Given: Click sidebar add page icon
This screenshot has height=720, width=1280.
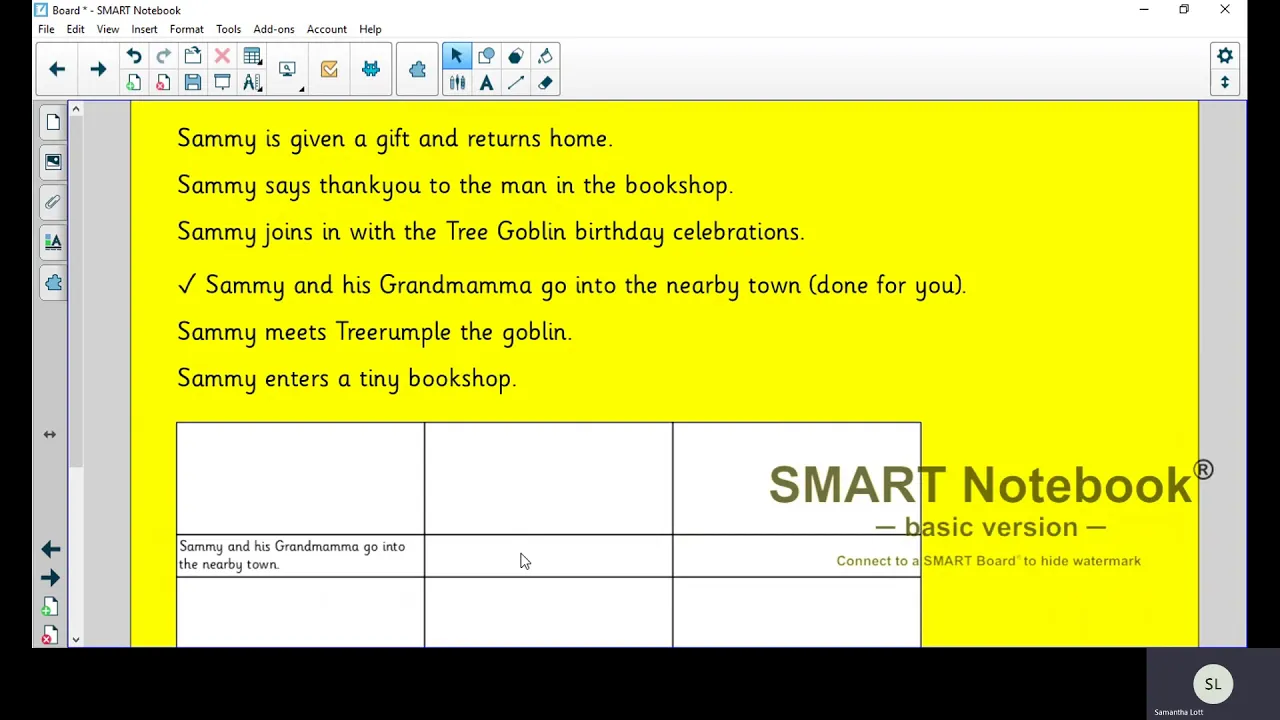Looking at the screenshot, I should click(x=50, y=608).
